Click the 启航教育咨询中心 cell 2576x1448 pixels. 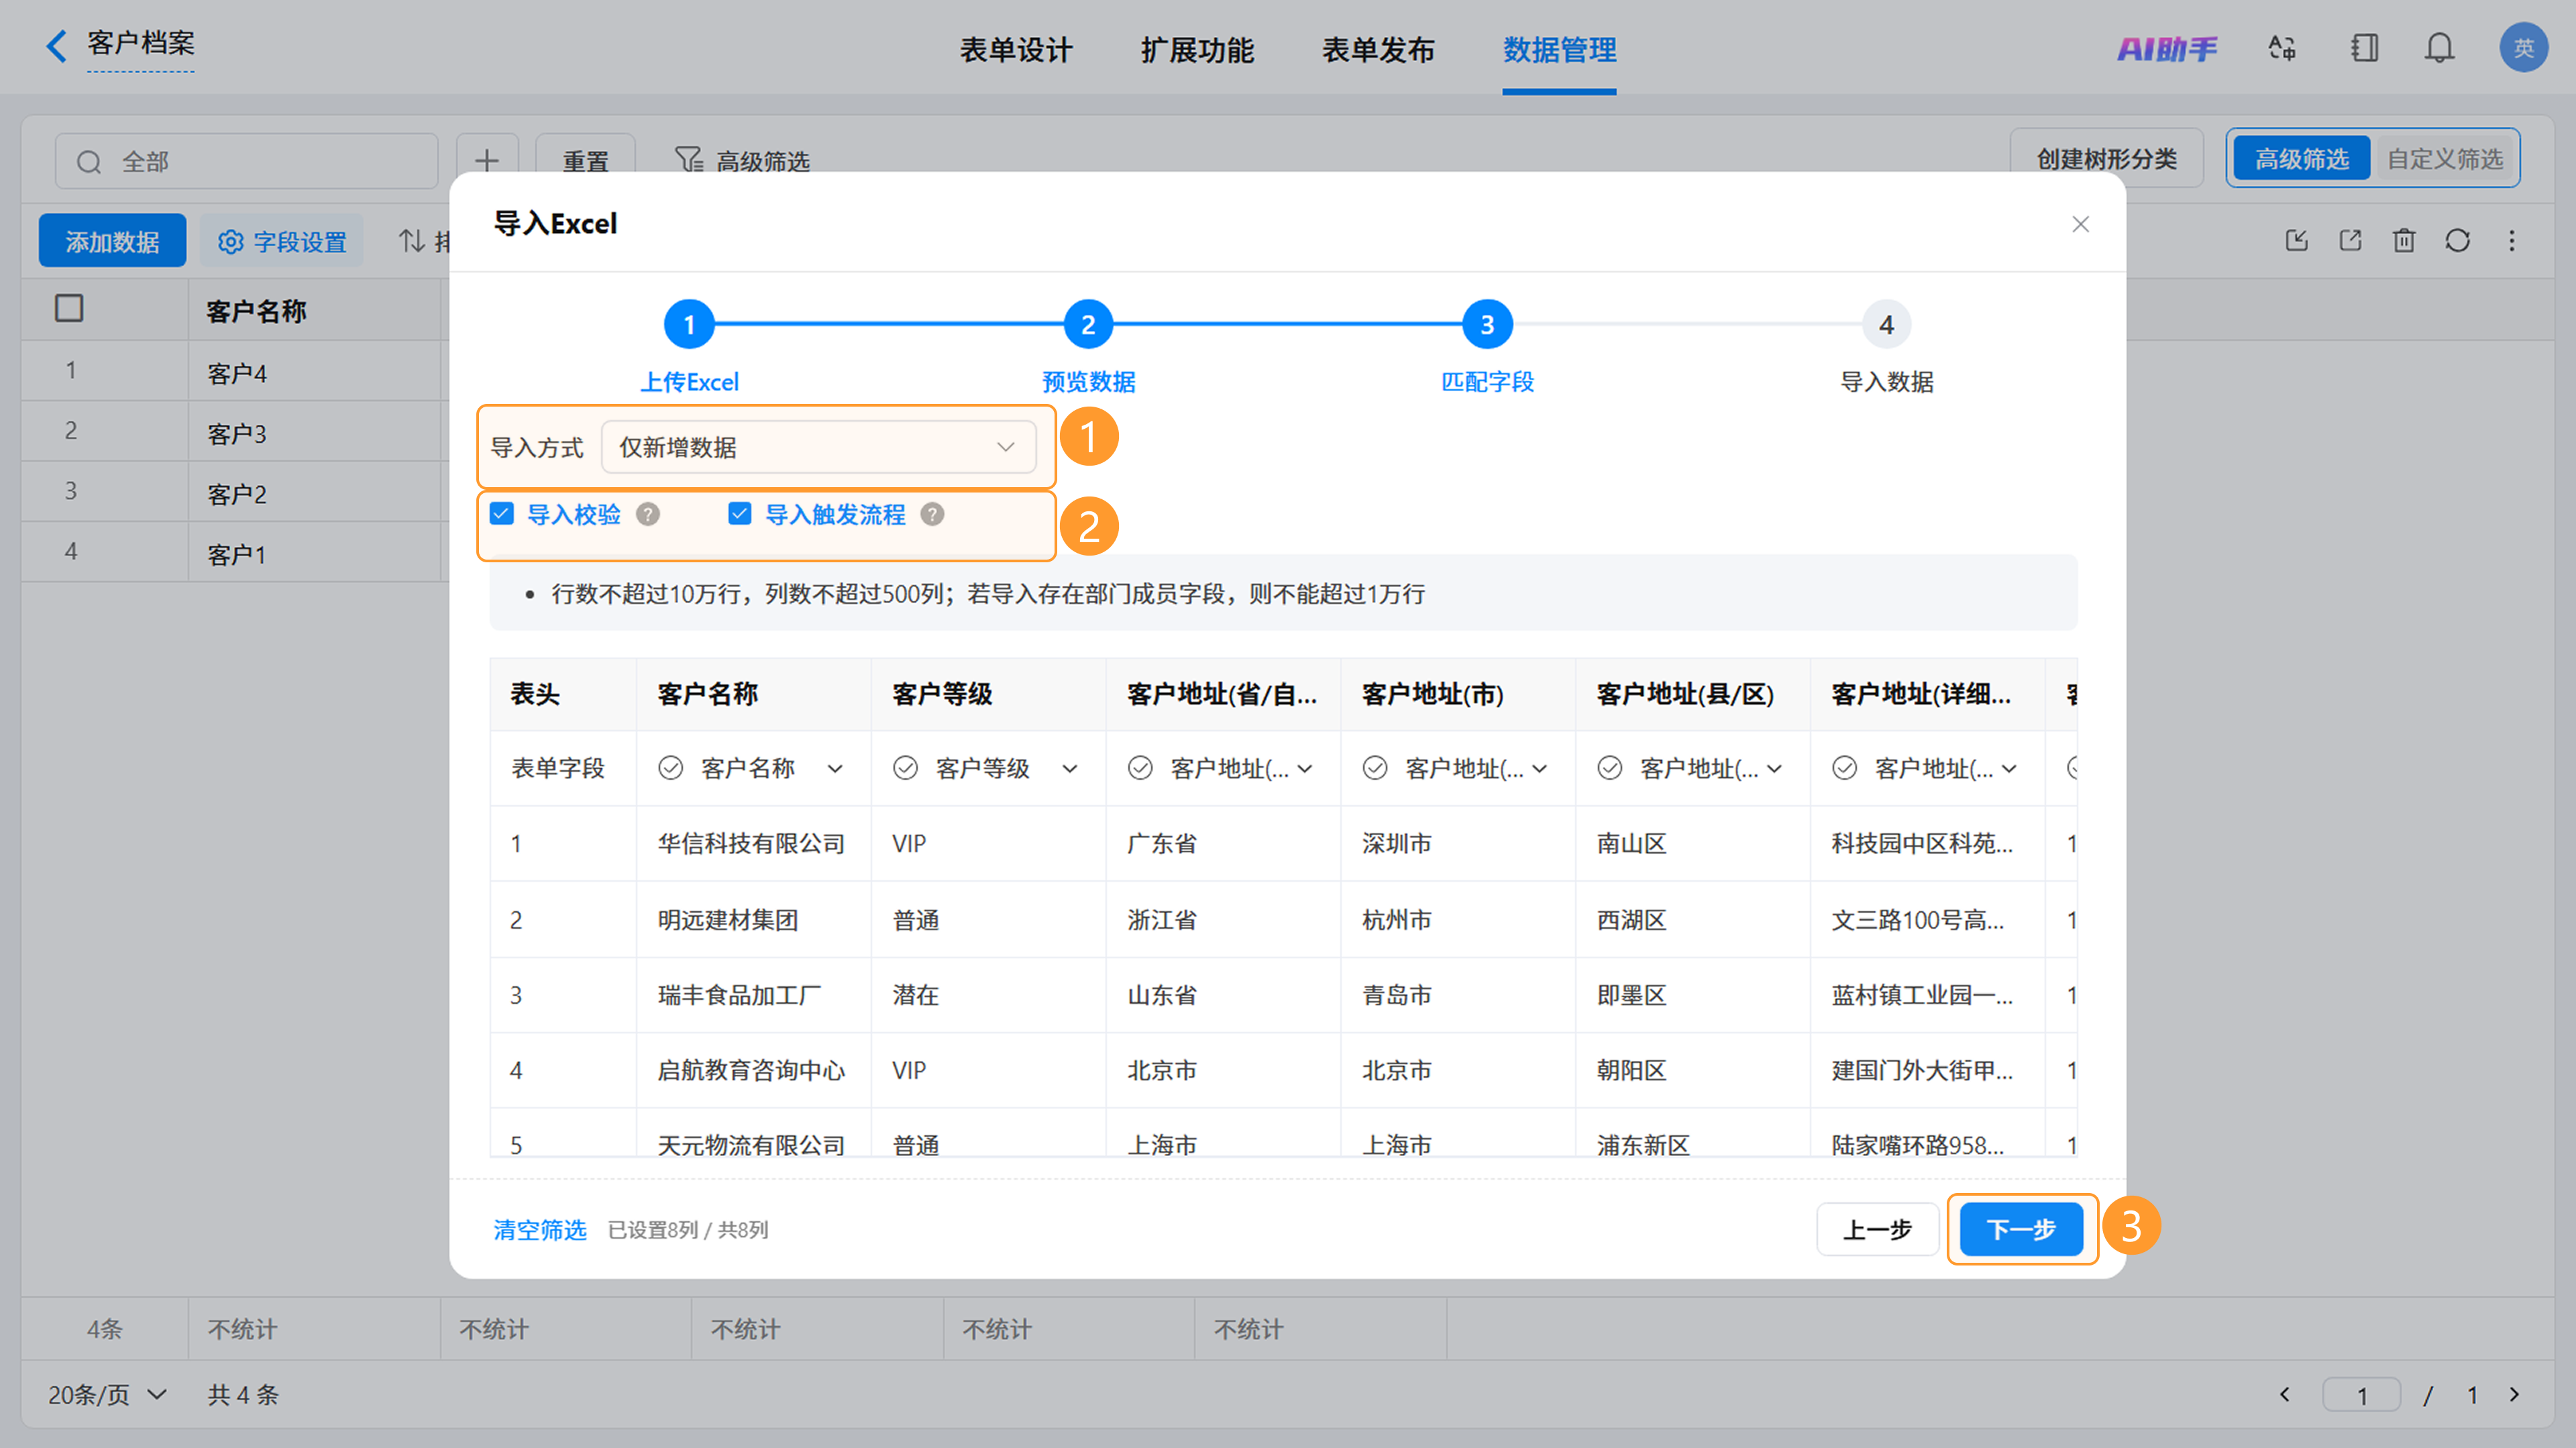pyautogui.click(x=751, y=1070)
